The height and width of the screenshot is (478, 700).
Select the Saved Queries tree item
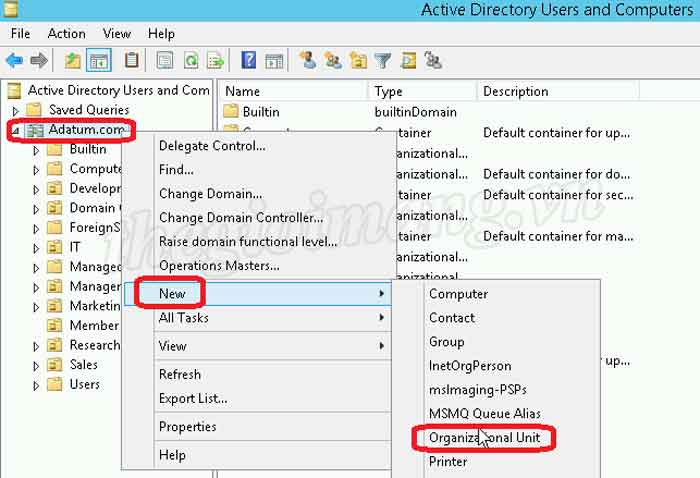click(x=89, y=110)
